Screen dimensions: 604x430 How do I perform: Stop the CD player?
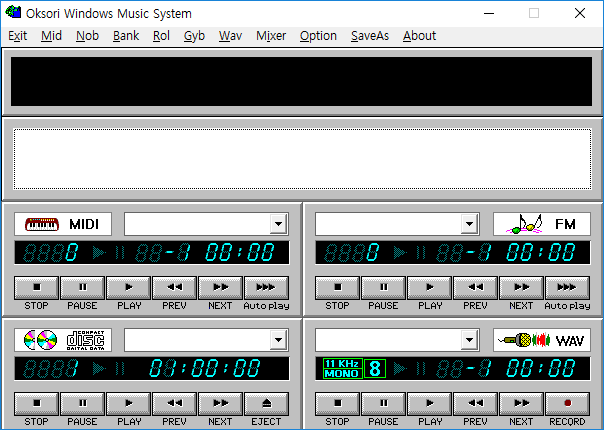click(x=36, y=403)
